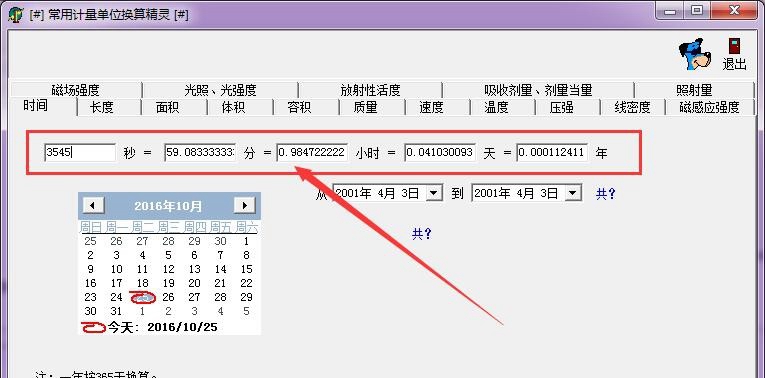Click the app icon in title bar
765x378 pixels.
16,14
